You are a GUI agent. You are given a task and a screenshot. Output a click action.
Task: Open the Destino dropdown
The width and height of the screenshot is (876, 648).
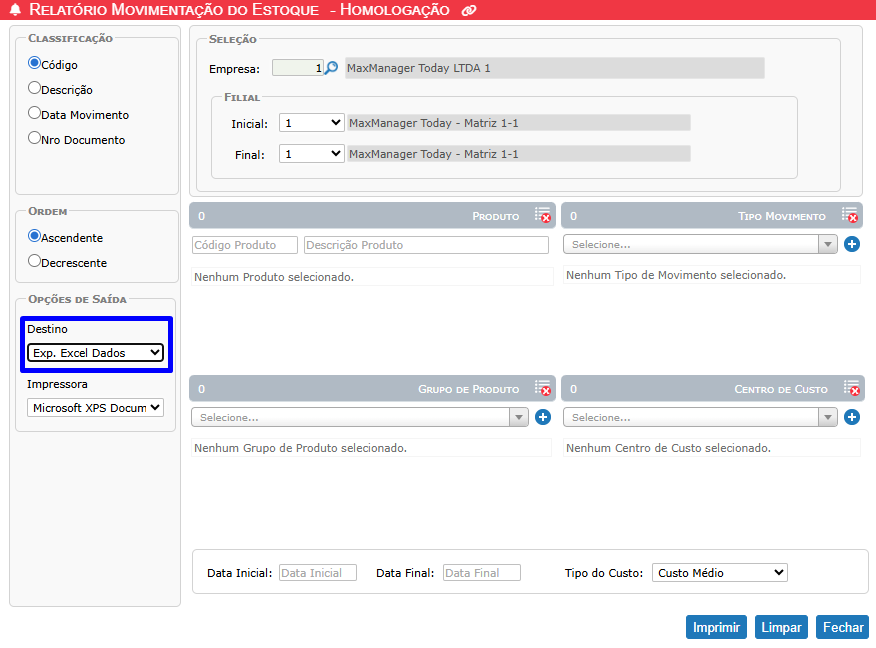click(x=96, y=352)
